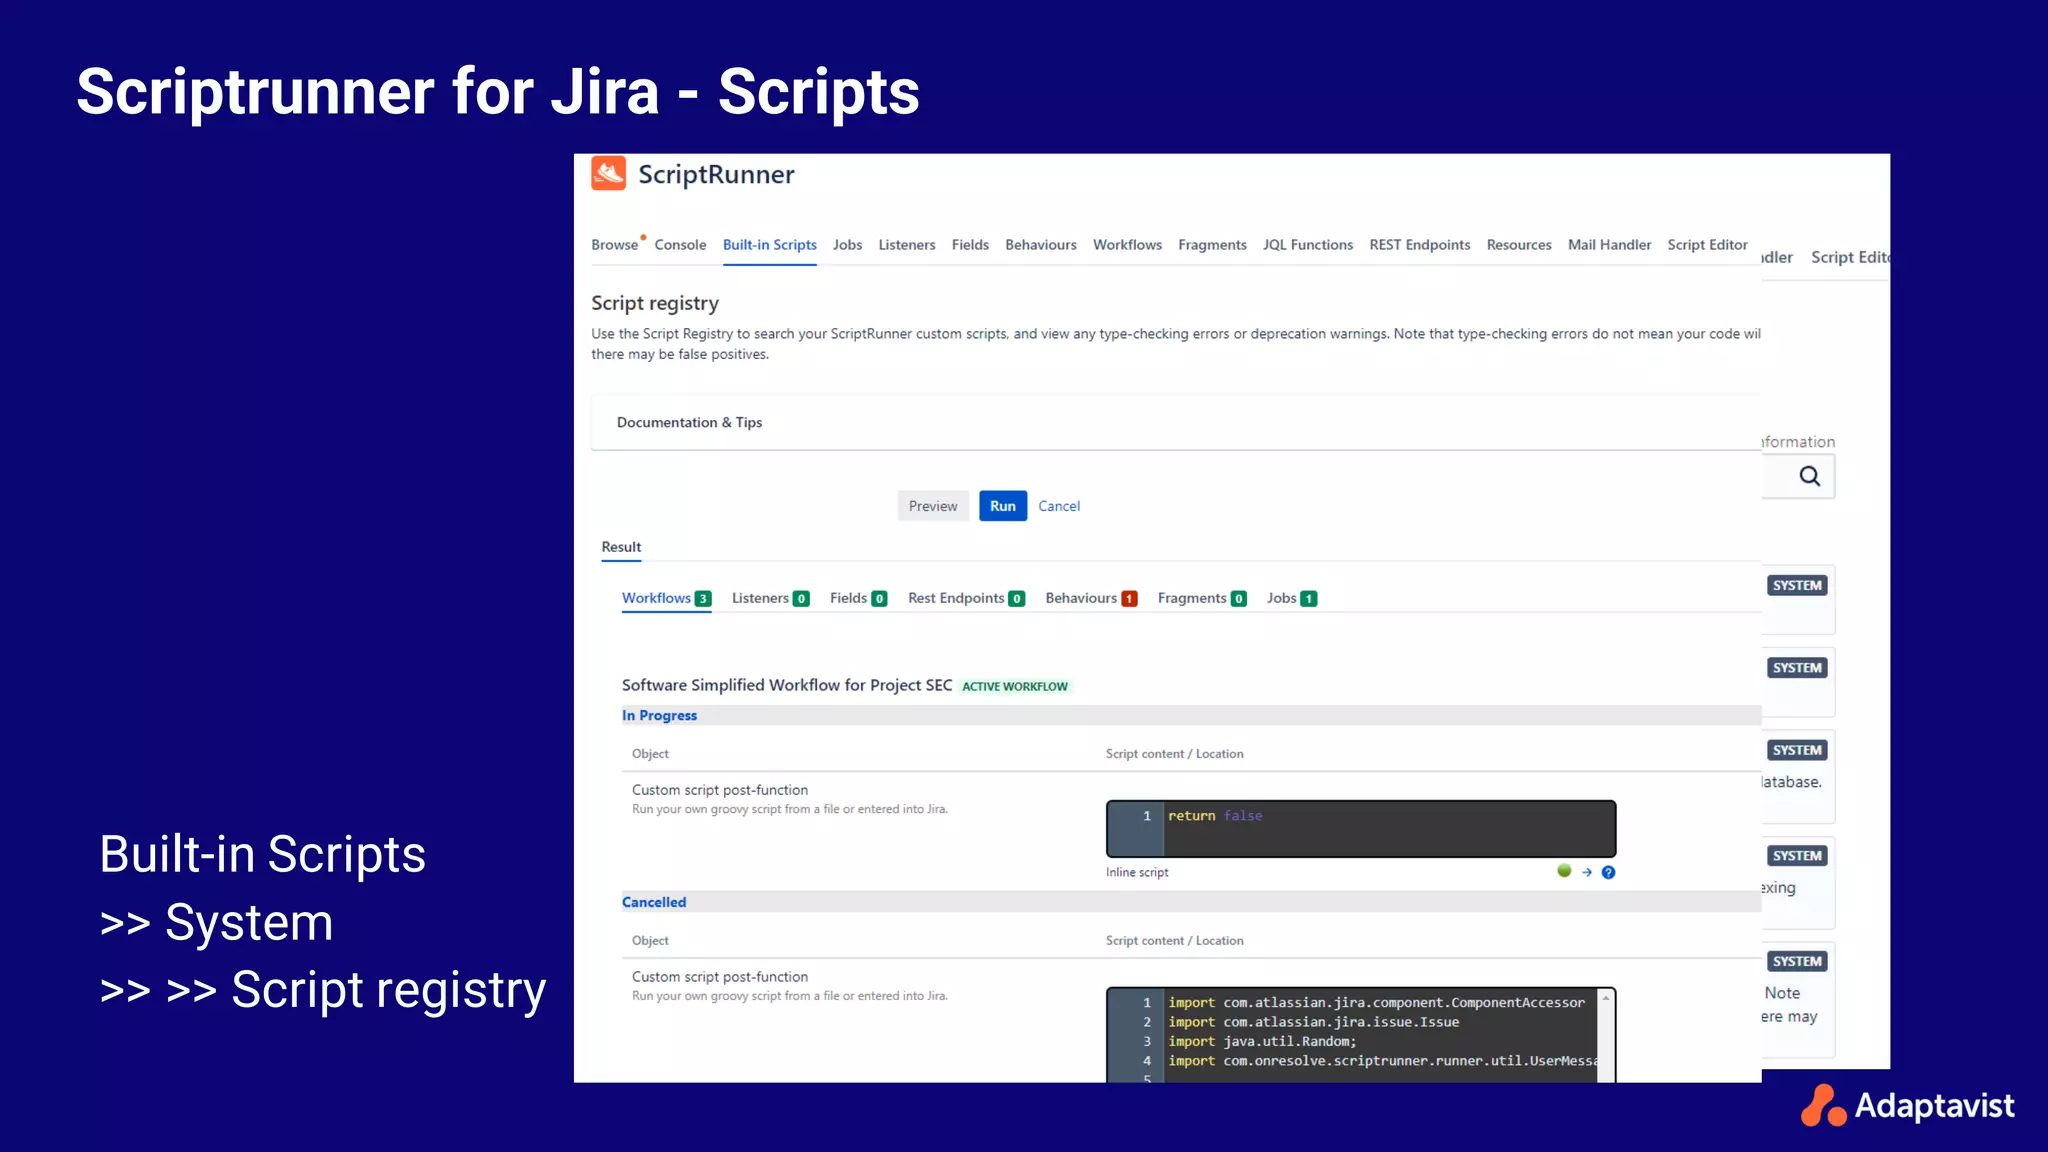Click the Preview button
This screenshot has height=1152, width=2048.
tap(933, 506)
